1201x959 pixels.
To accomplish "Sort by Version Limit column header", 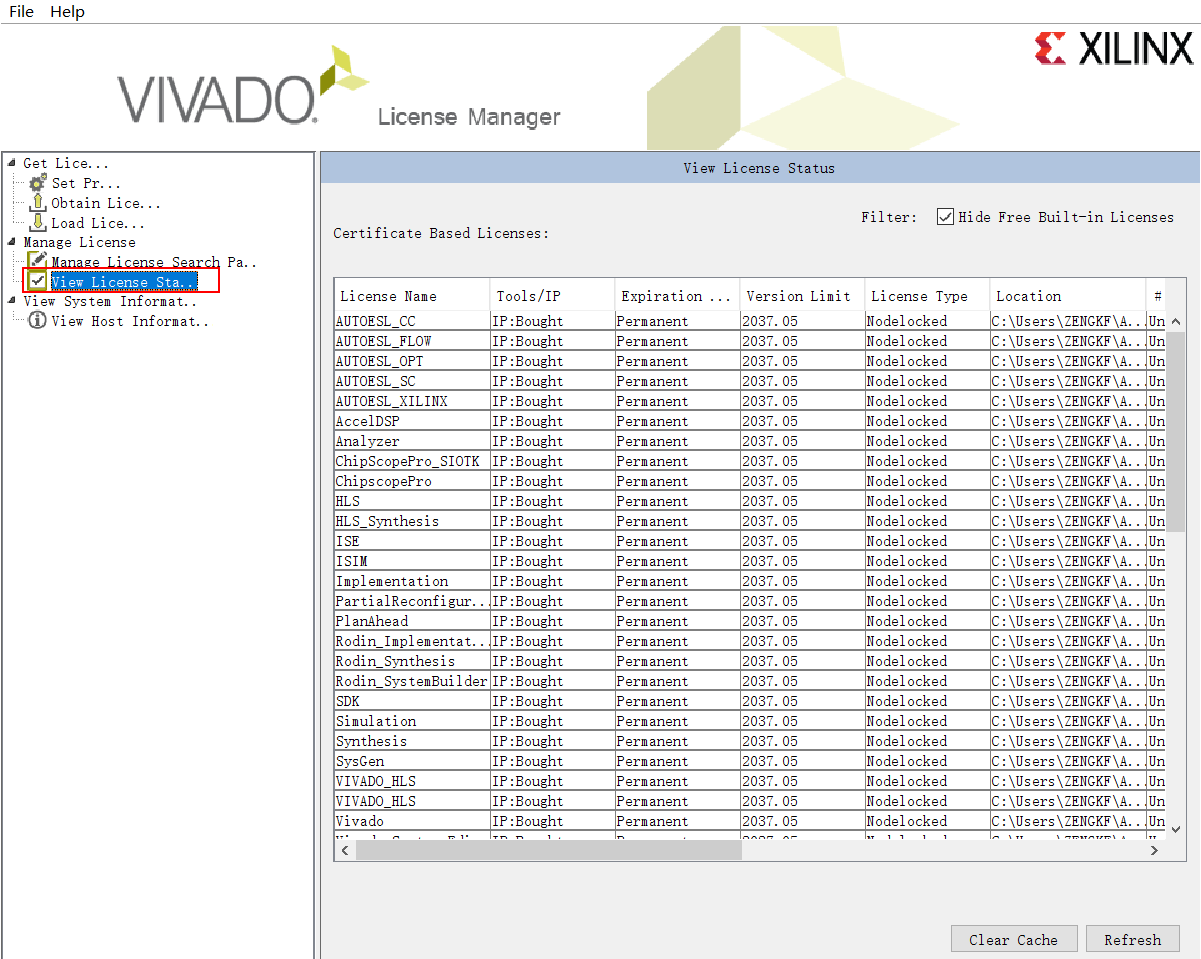I will click(x=802, y=296).
